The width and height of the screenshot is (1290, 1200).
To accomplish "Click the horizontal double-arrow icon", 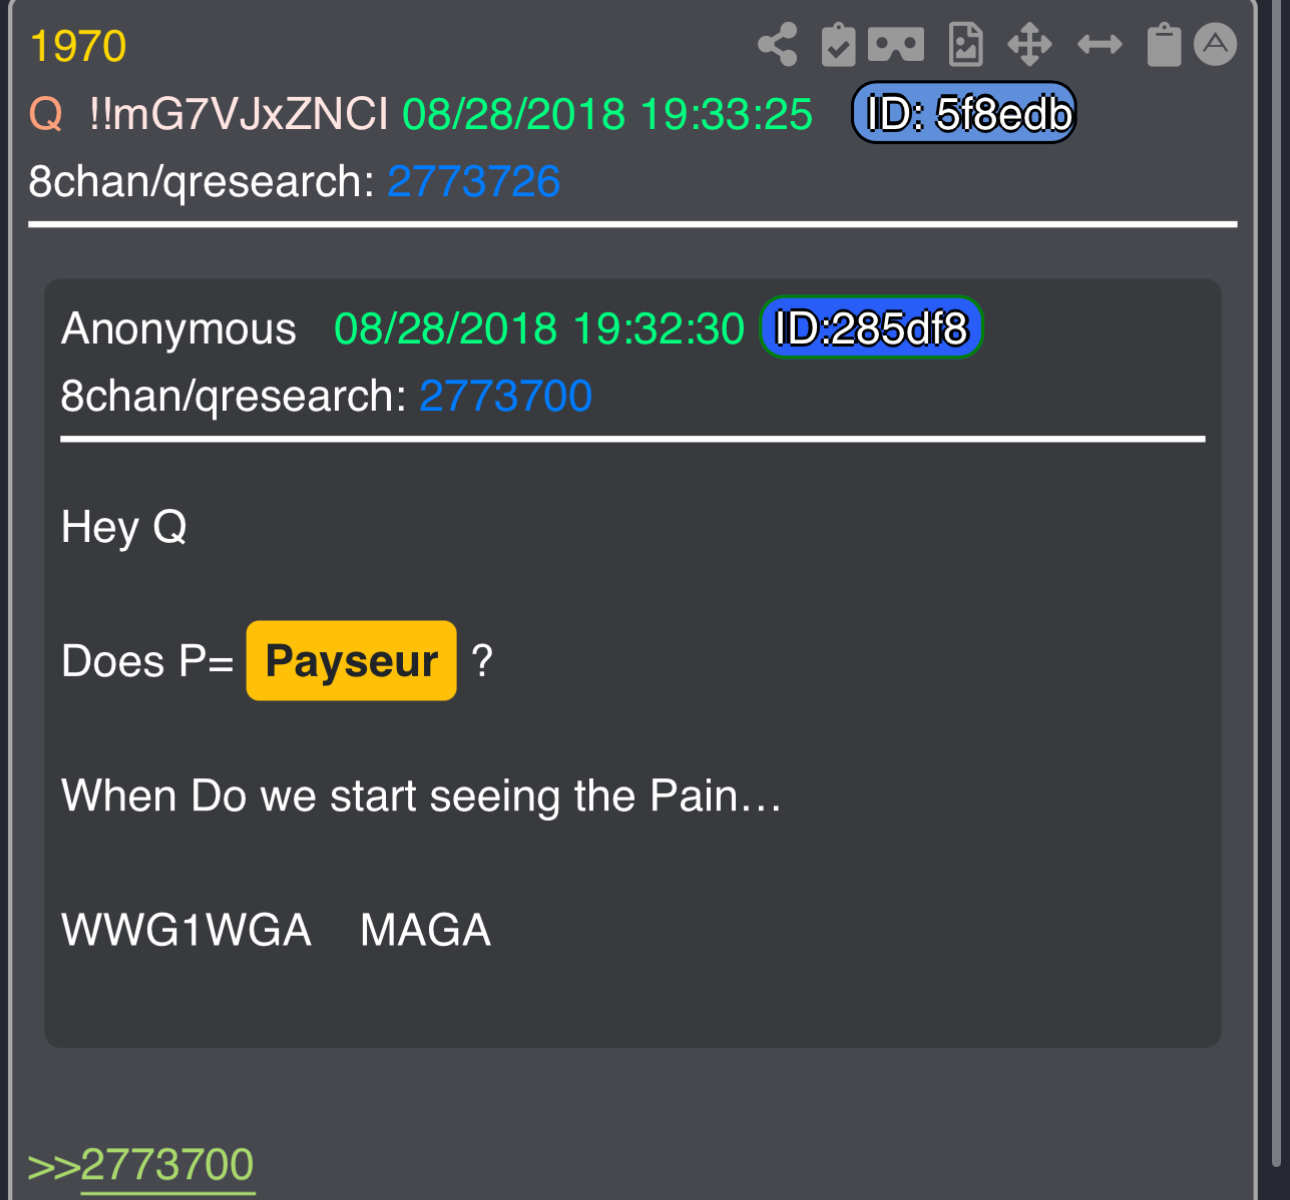I will [x=1100, y=45].
